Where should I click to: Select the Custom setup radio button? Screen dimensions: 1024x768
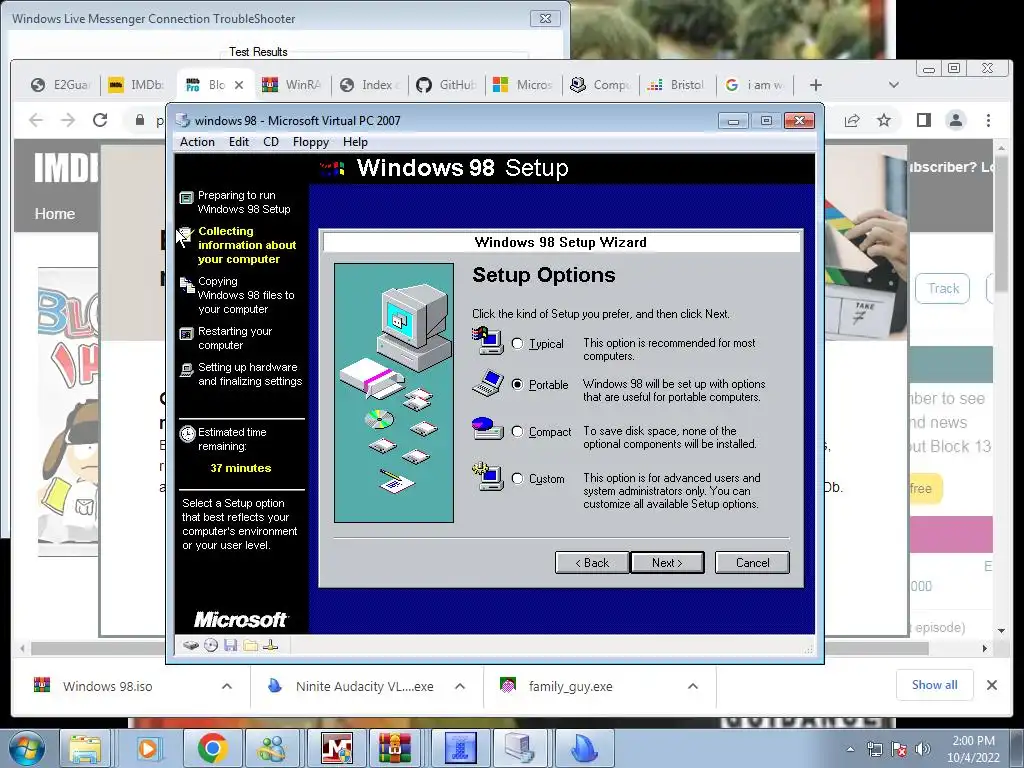517,479
